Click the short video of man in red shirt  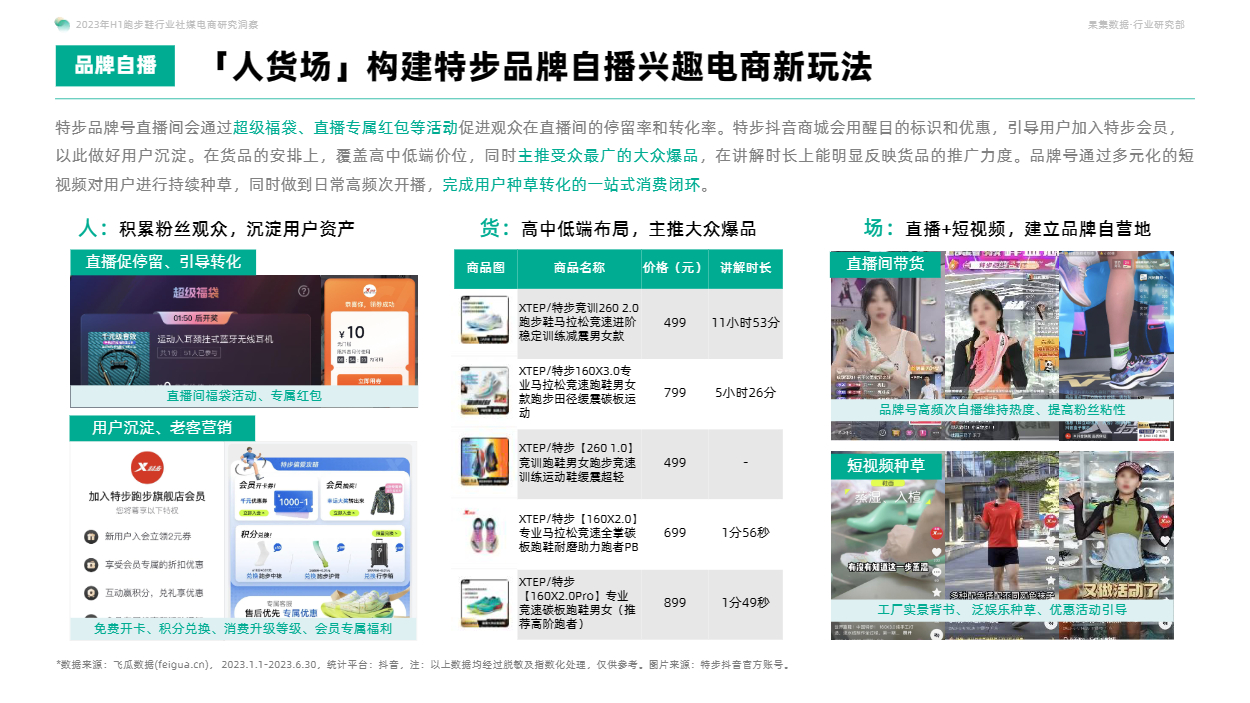pos(1002,545)
